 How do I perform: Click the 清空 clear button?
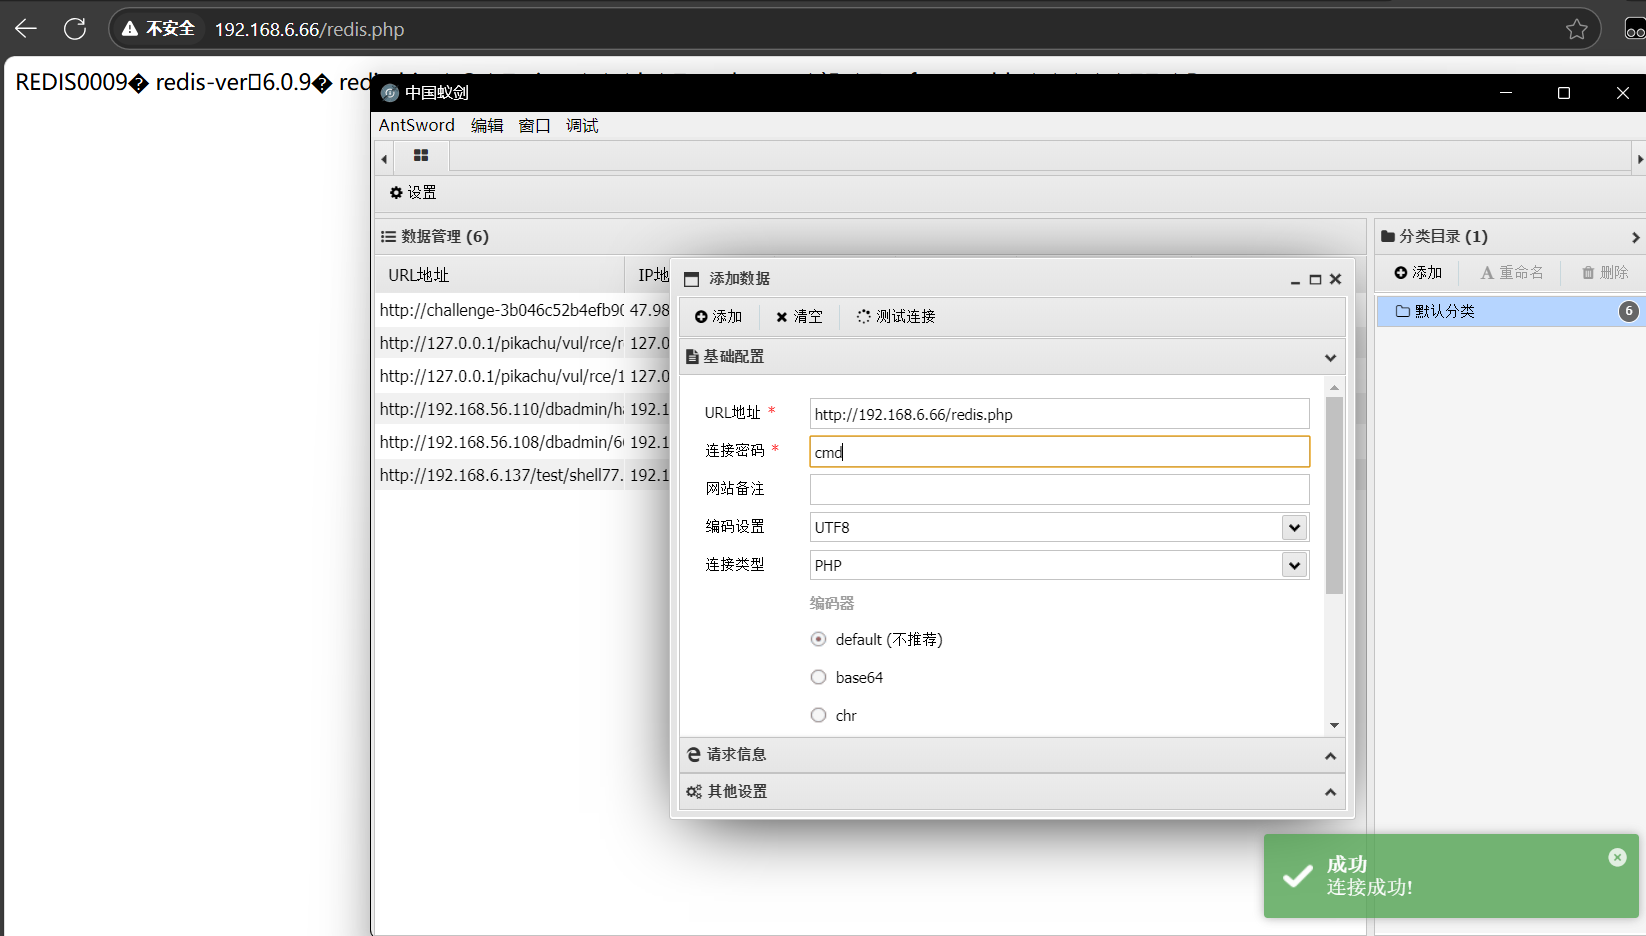click(799, 316)
